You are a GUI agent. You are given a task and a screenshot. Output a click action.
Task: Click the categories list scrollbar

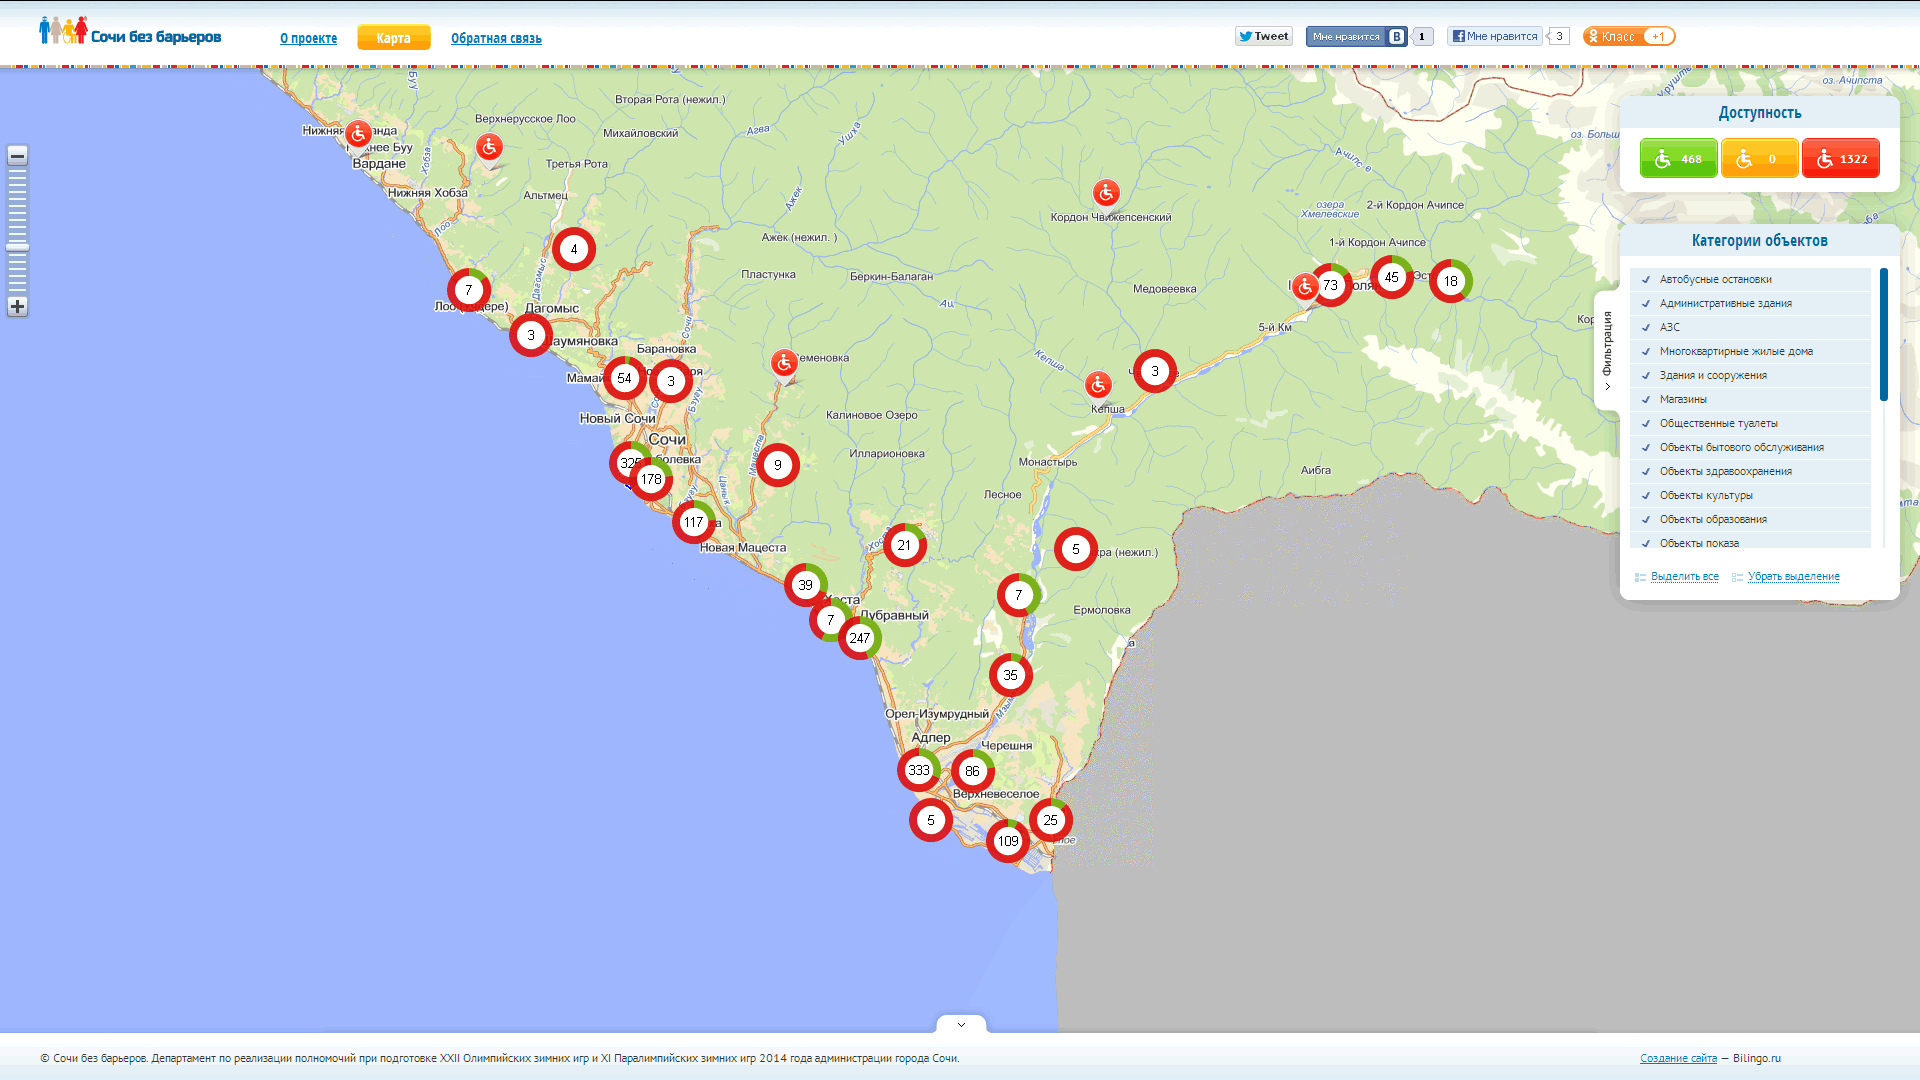[1884, 334]
